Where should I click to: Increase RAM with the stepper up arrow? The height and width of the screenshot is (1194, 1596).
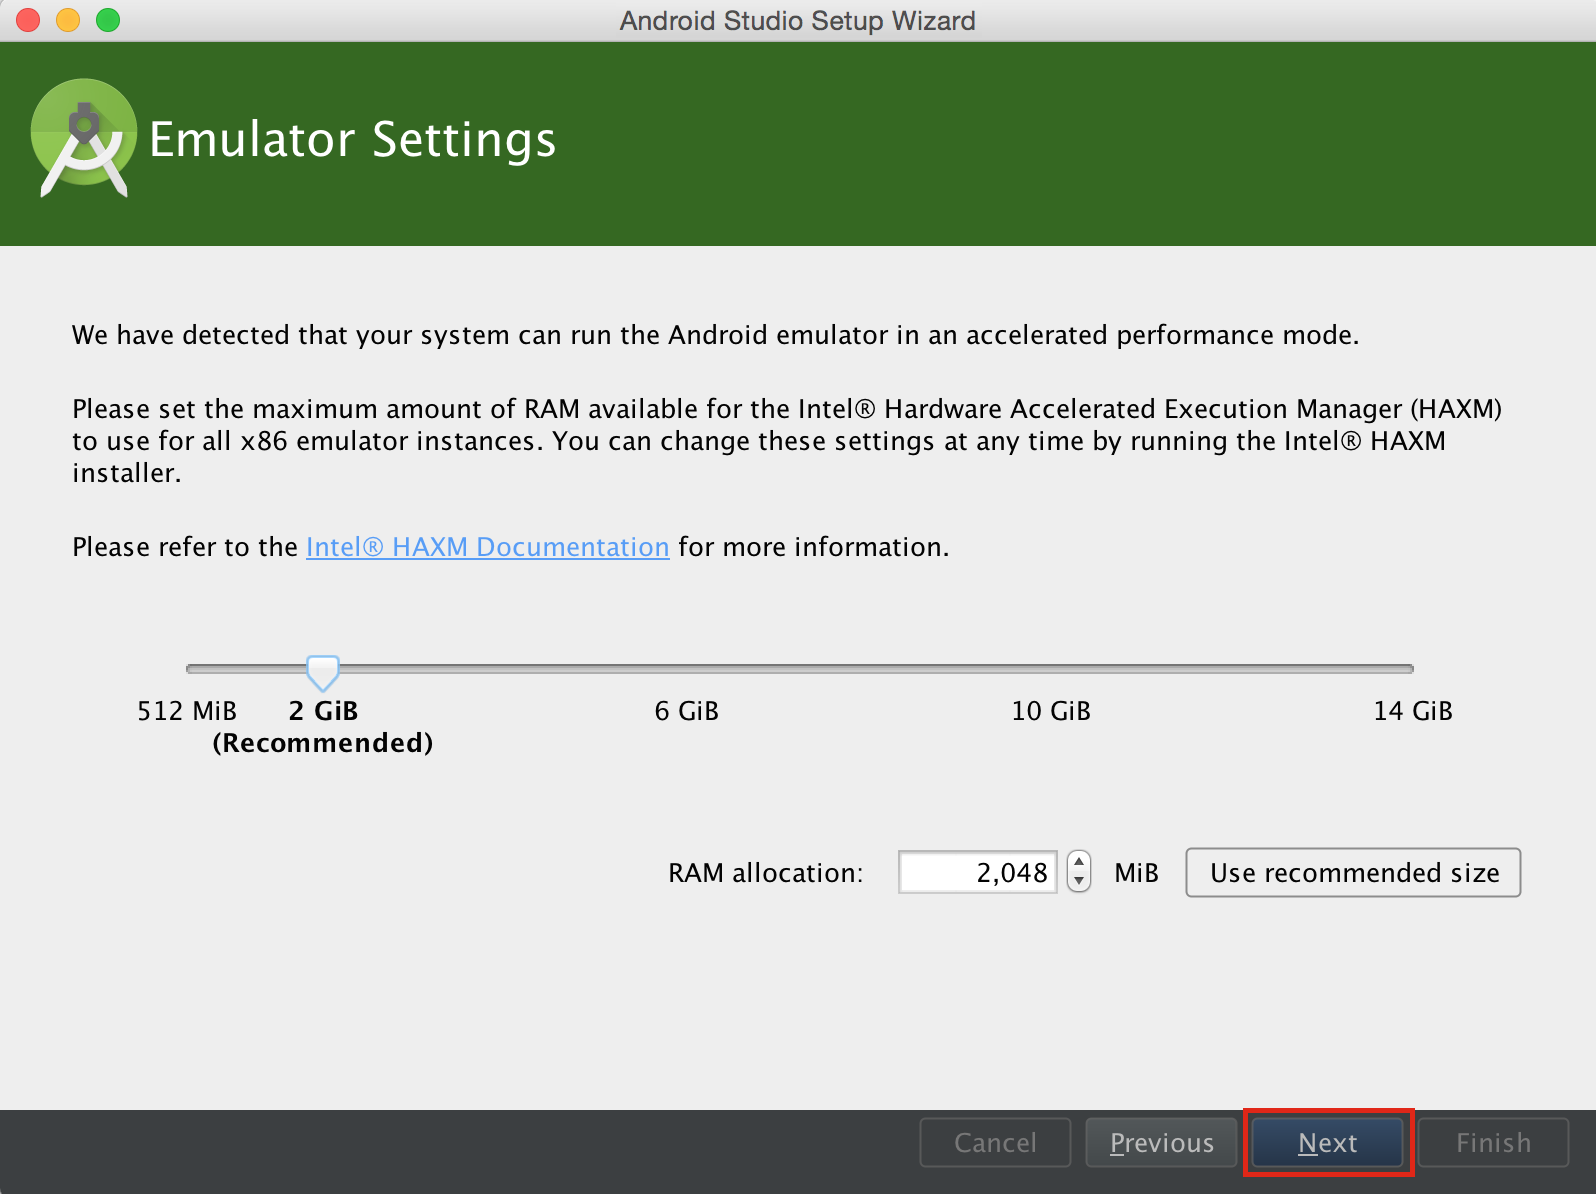1079,862
